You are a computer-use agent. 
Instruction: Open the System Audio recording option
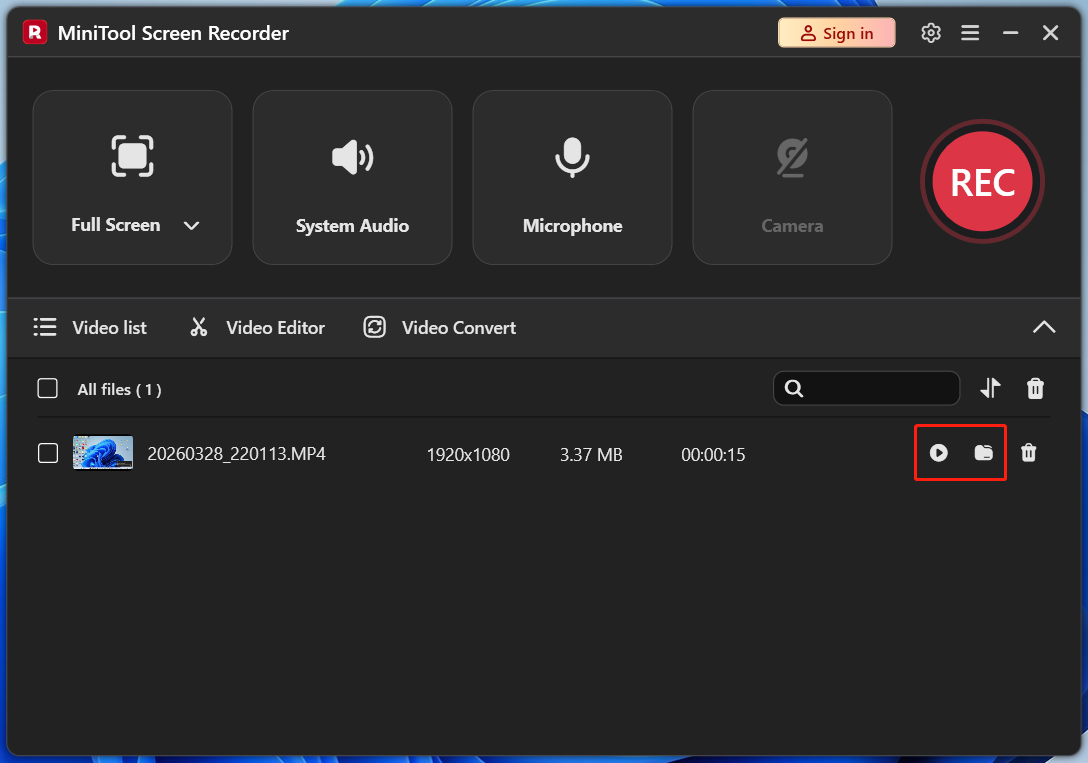(x=352, y=157)
